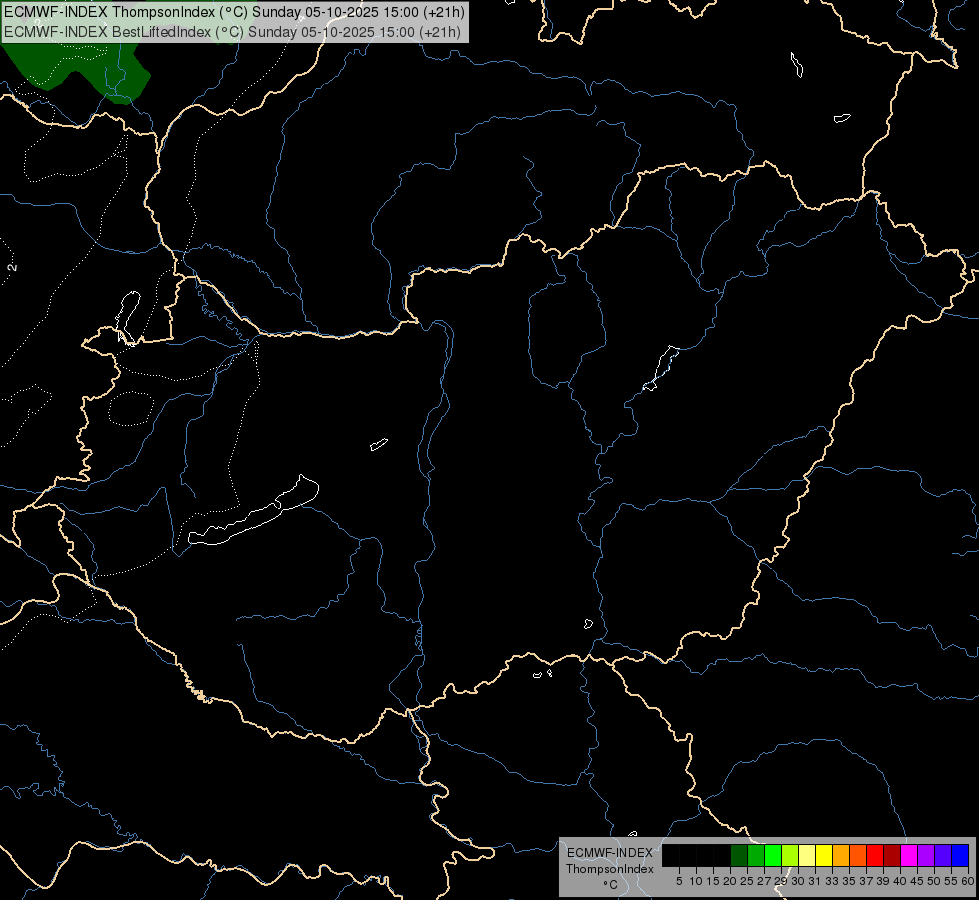Screen dimensions: 979x900
Task: Click the legend label ThompsonIndex
Action: coord(610,869)
